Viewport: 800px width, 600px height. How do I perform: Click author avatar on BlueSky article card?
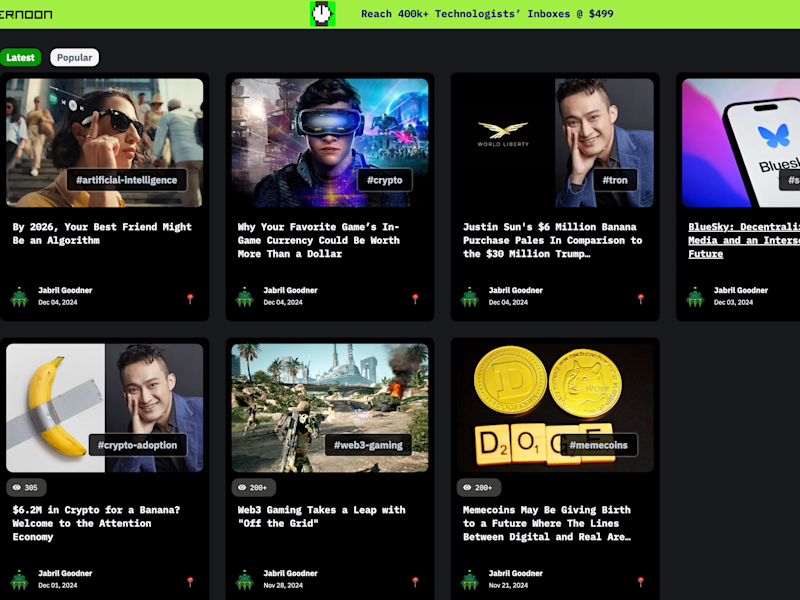tap(695, 297)
